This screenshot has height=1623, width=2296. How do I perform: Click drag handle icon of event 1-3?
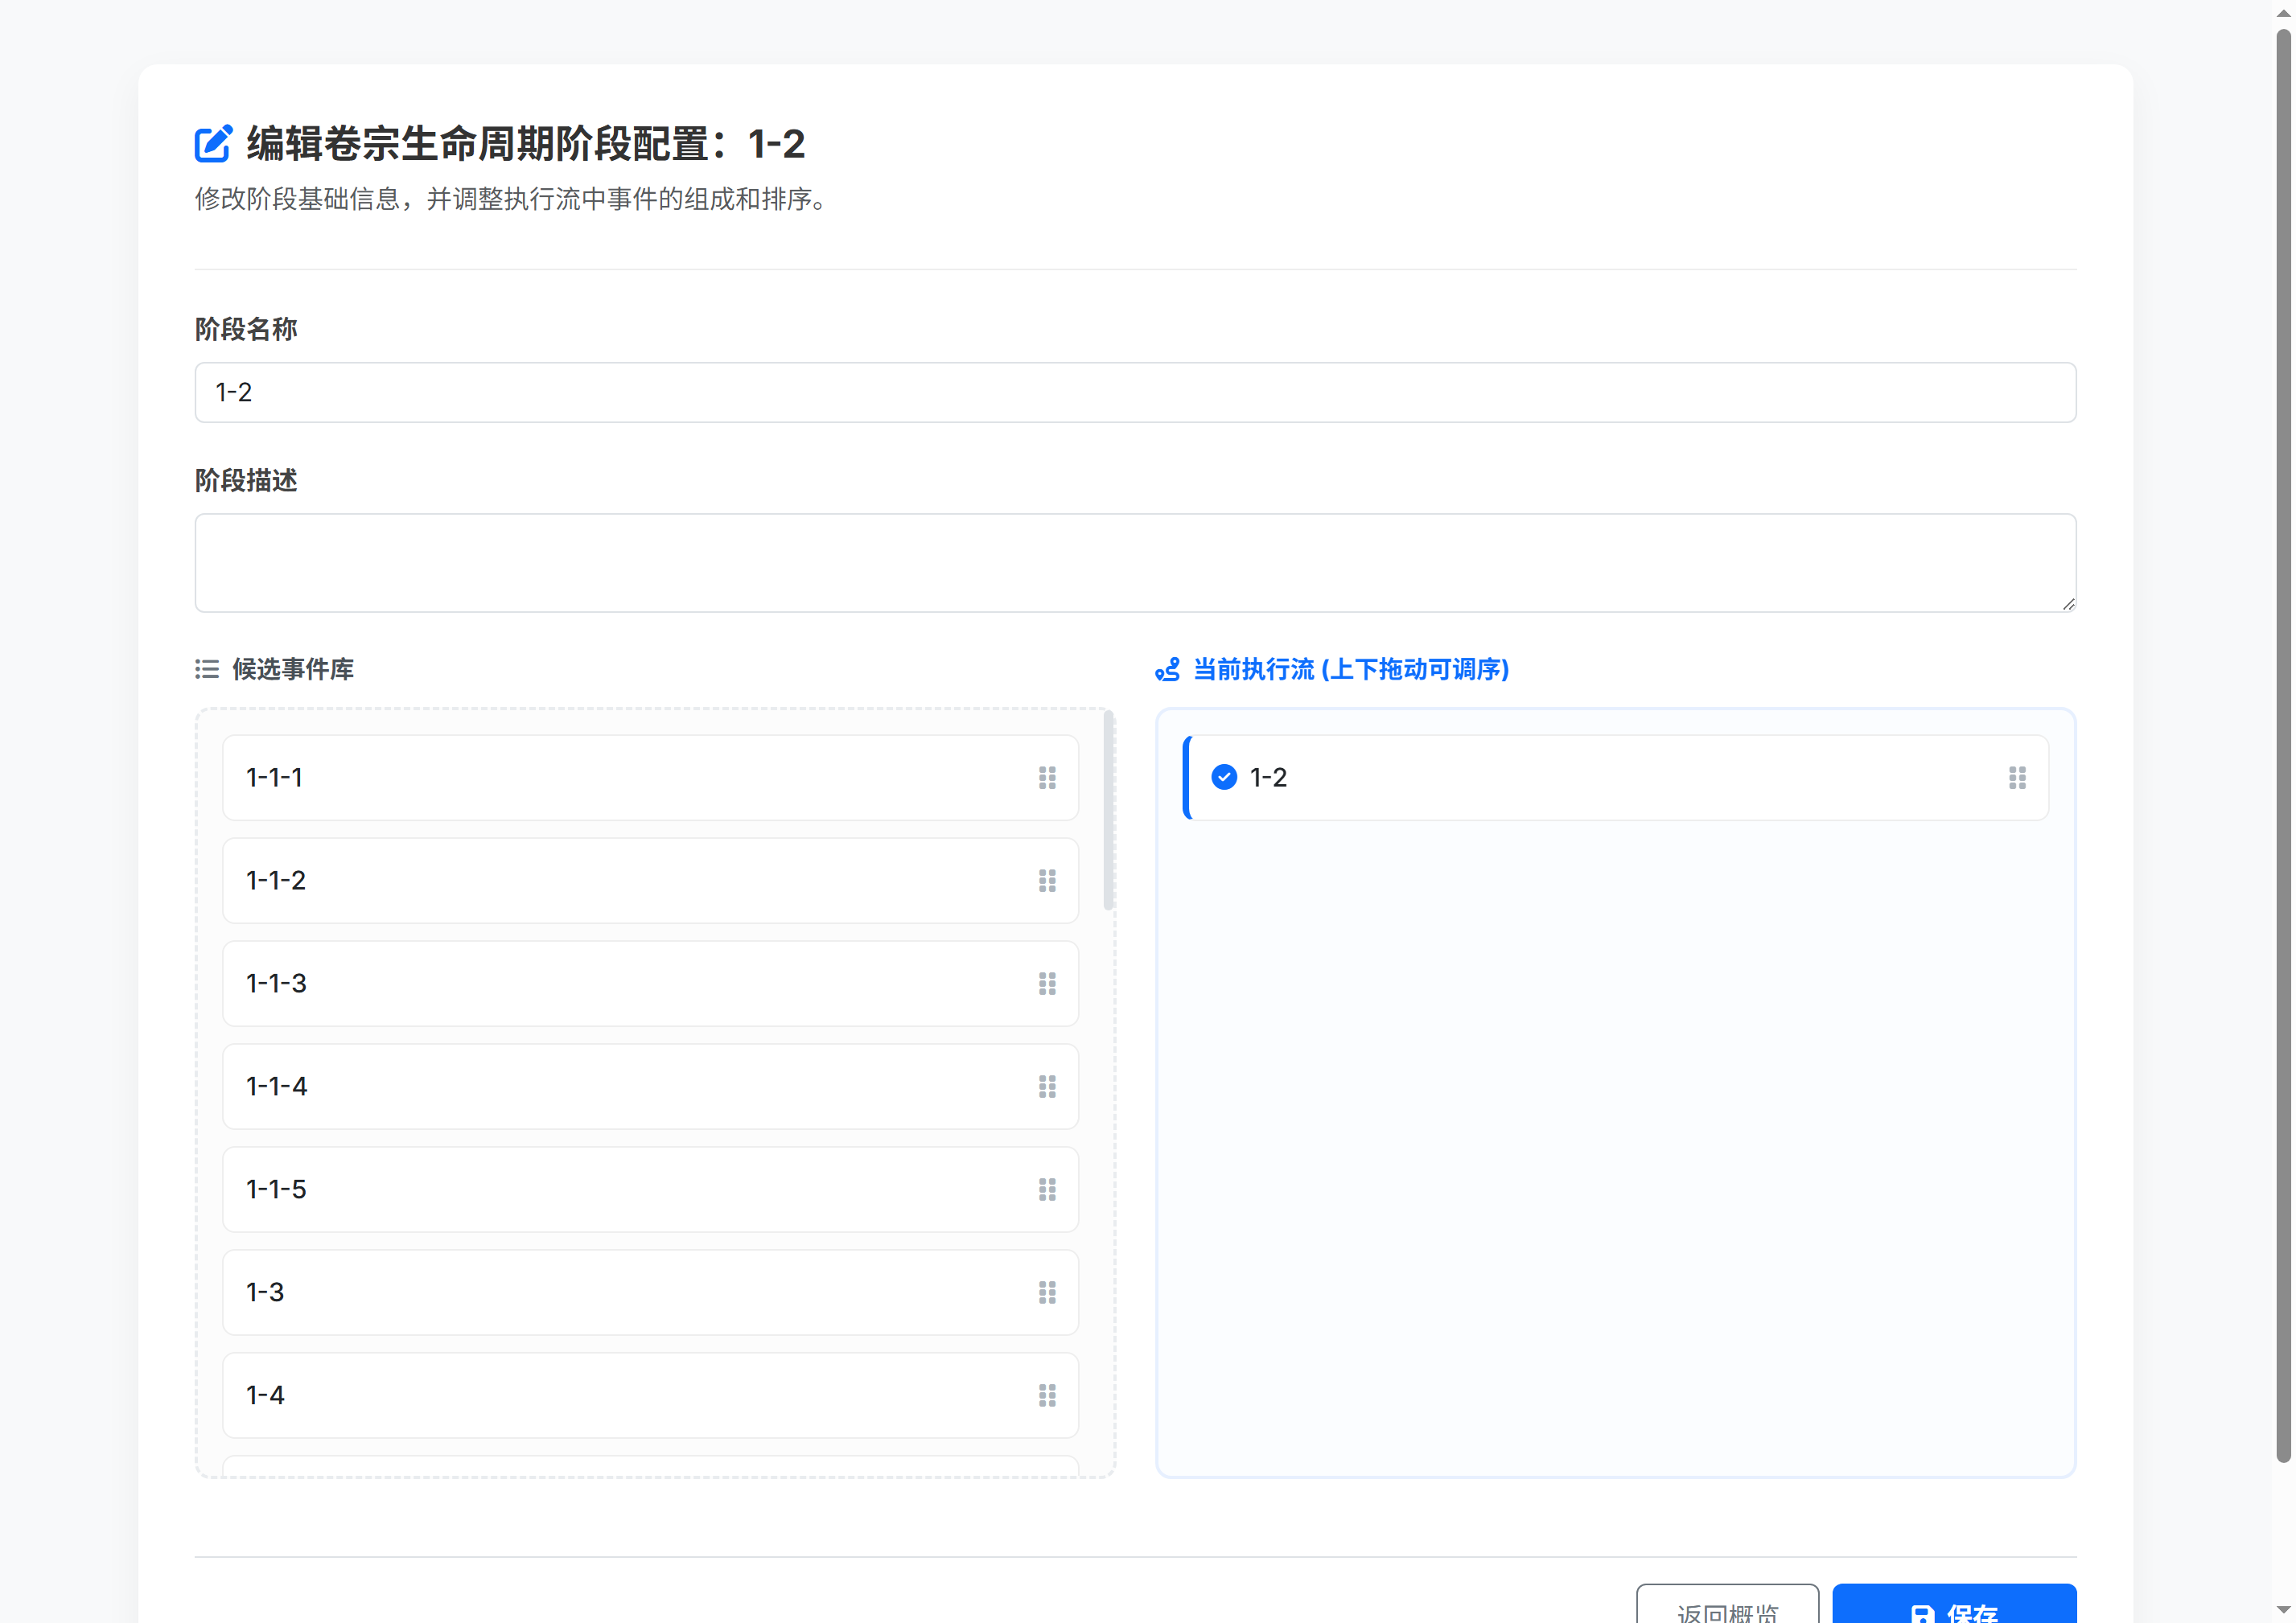pyautogui.click(x=1047, y=1293)
